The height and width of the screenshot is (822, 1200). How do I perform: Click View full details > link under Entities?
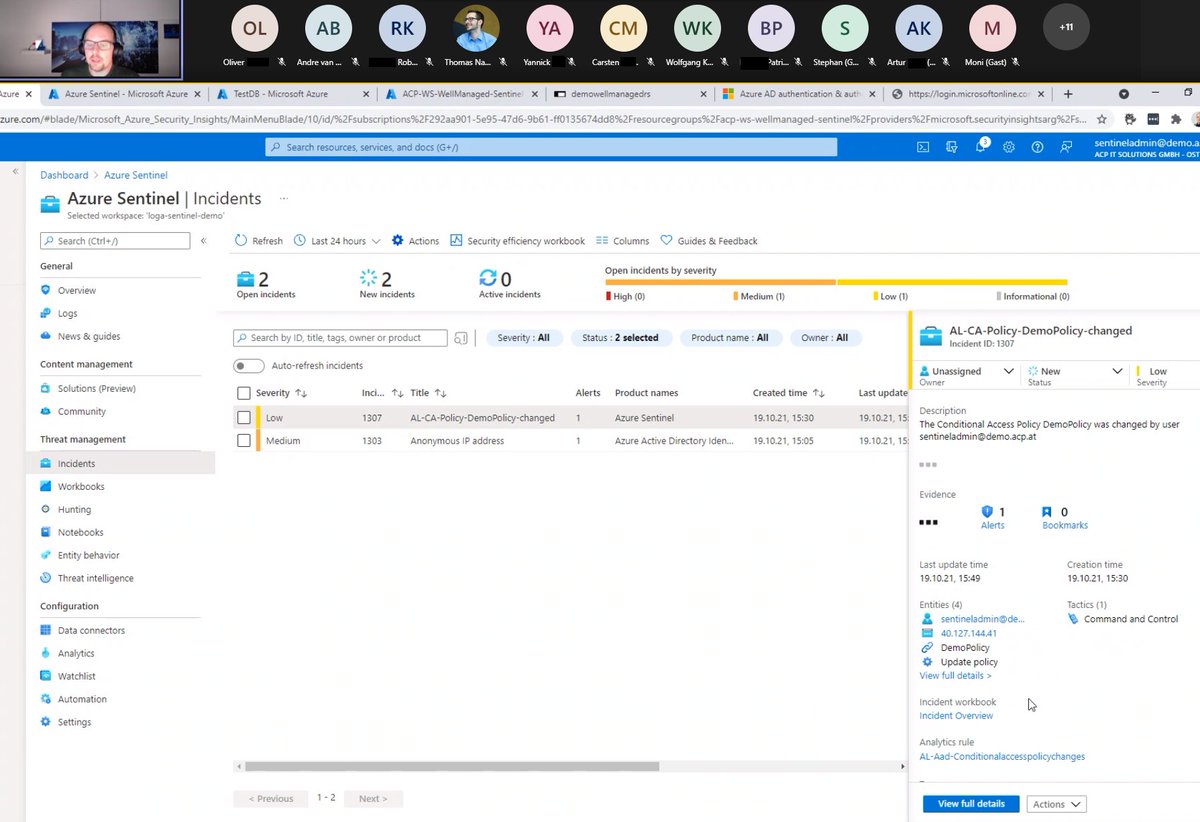(x=956, y=676)
